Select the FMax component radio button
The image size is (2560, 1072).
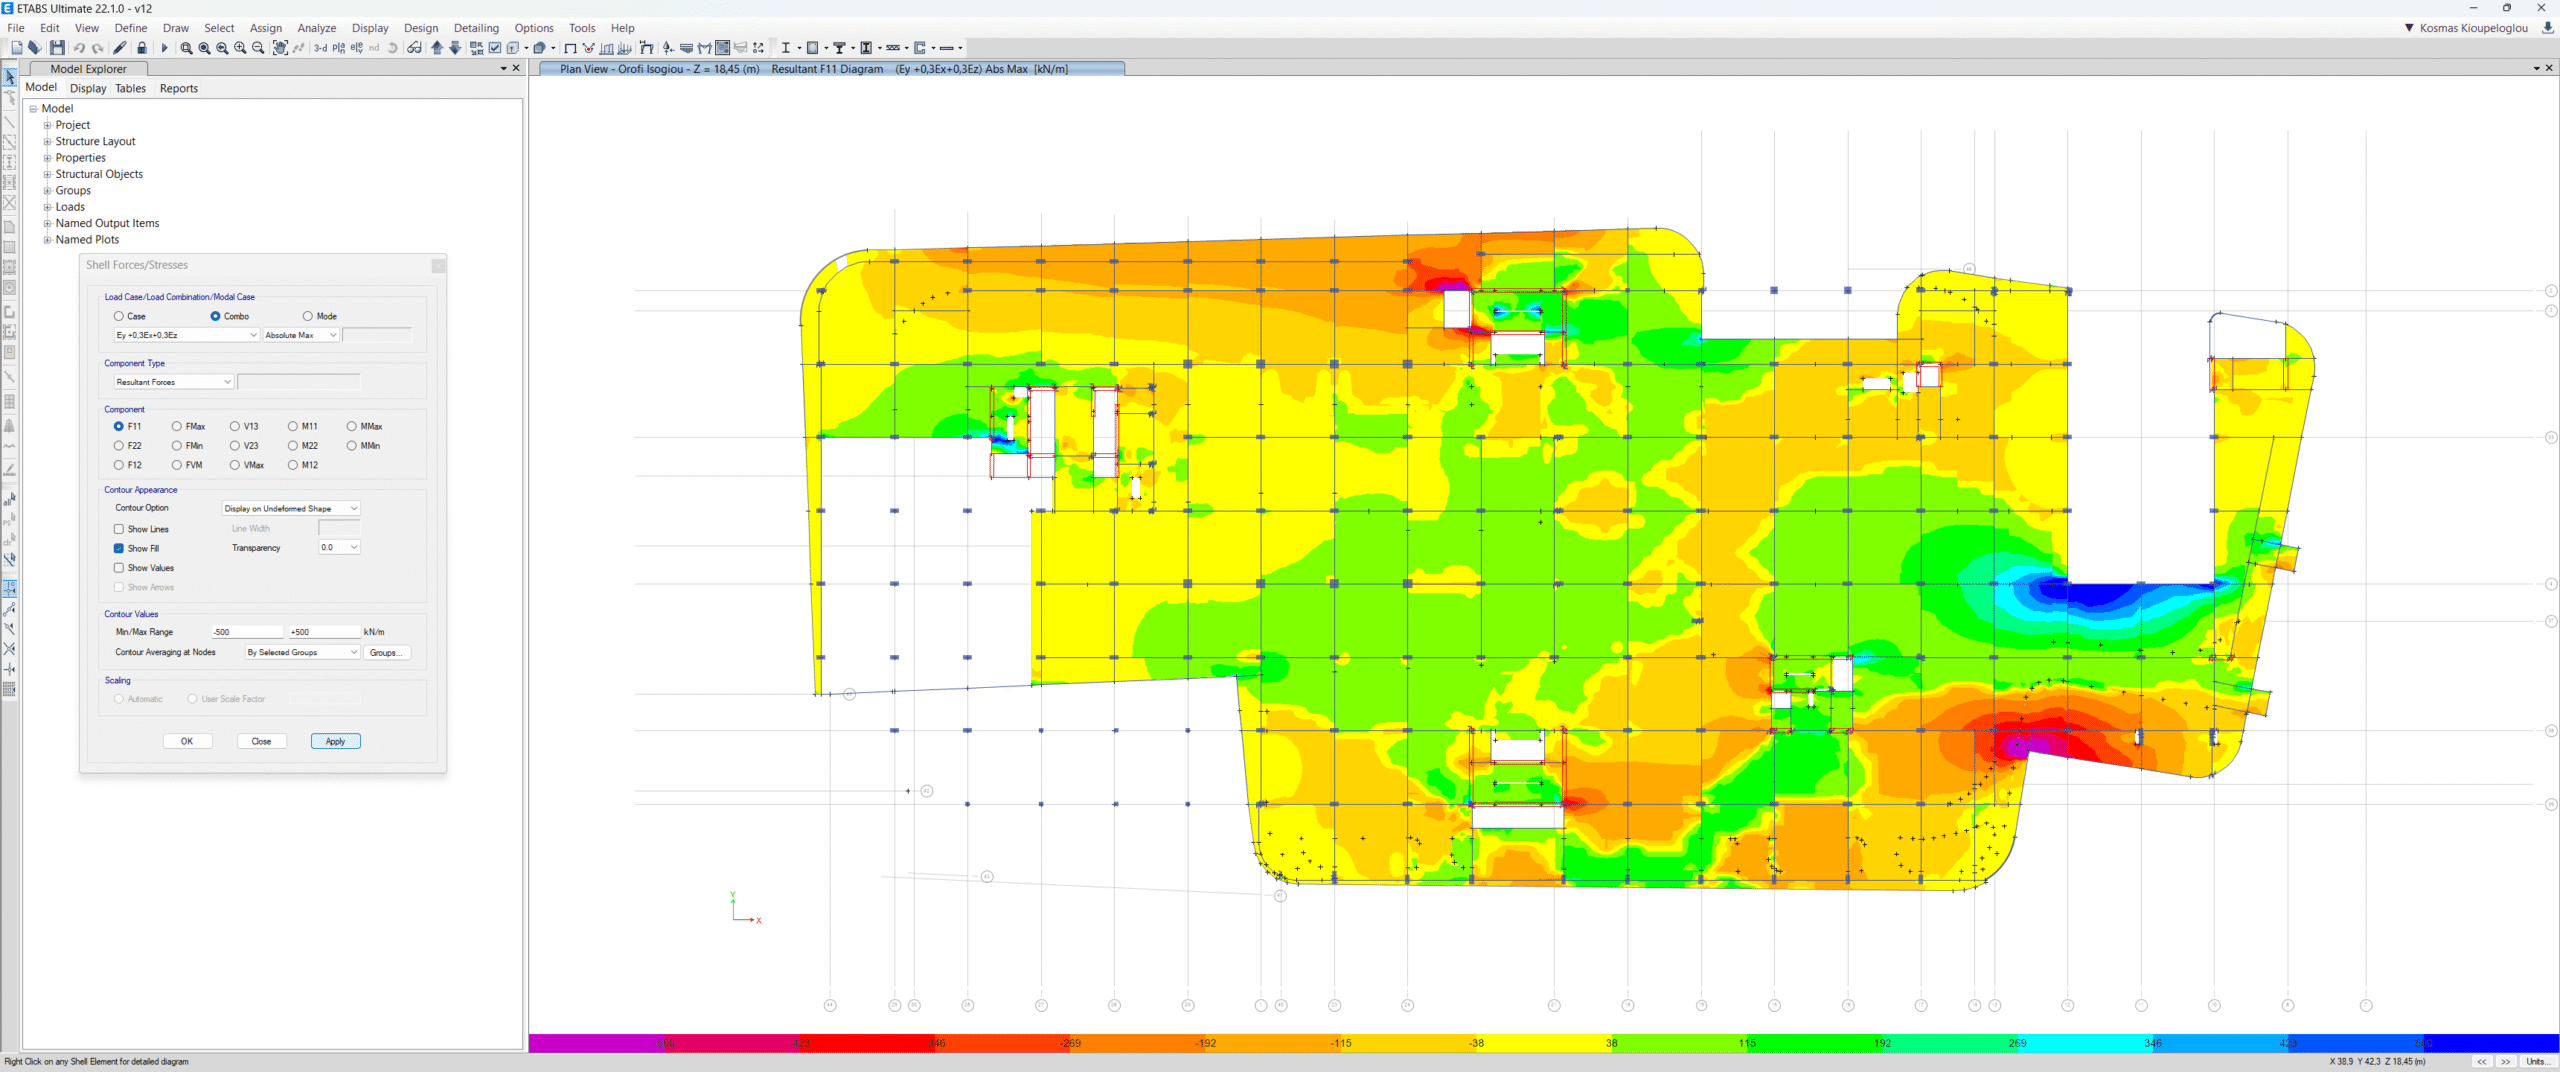[177, 426]
